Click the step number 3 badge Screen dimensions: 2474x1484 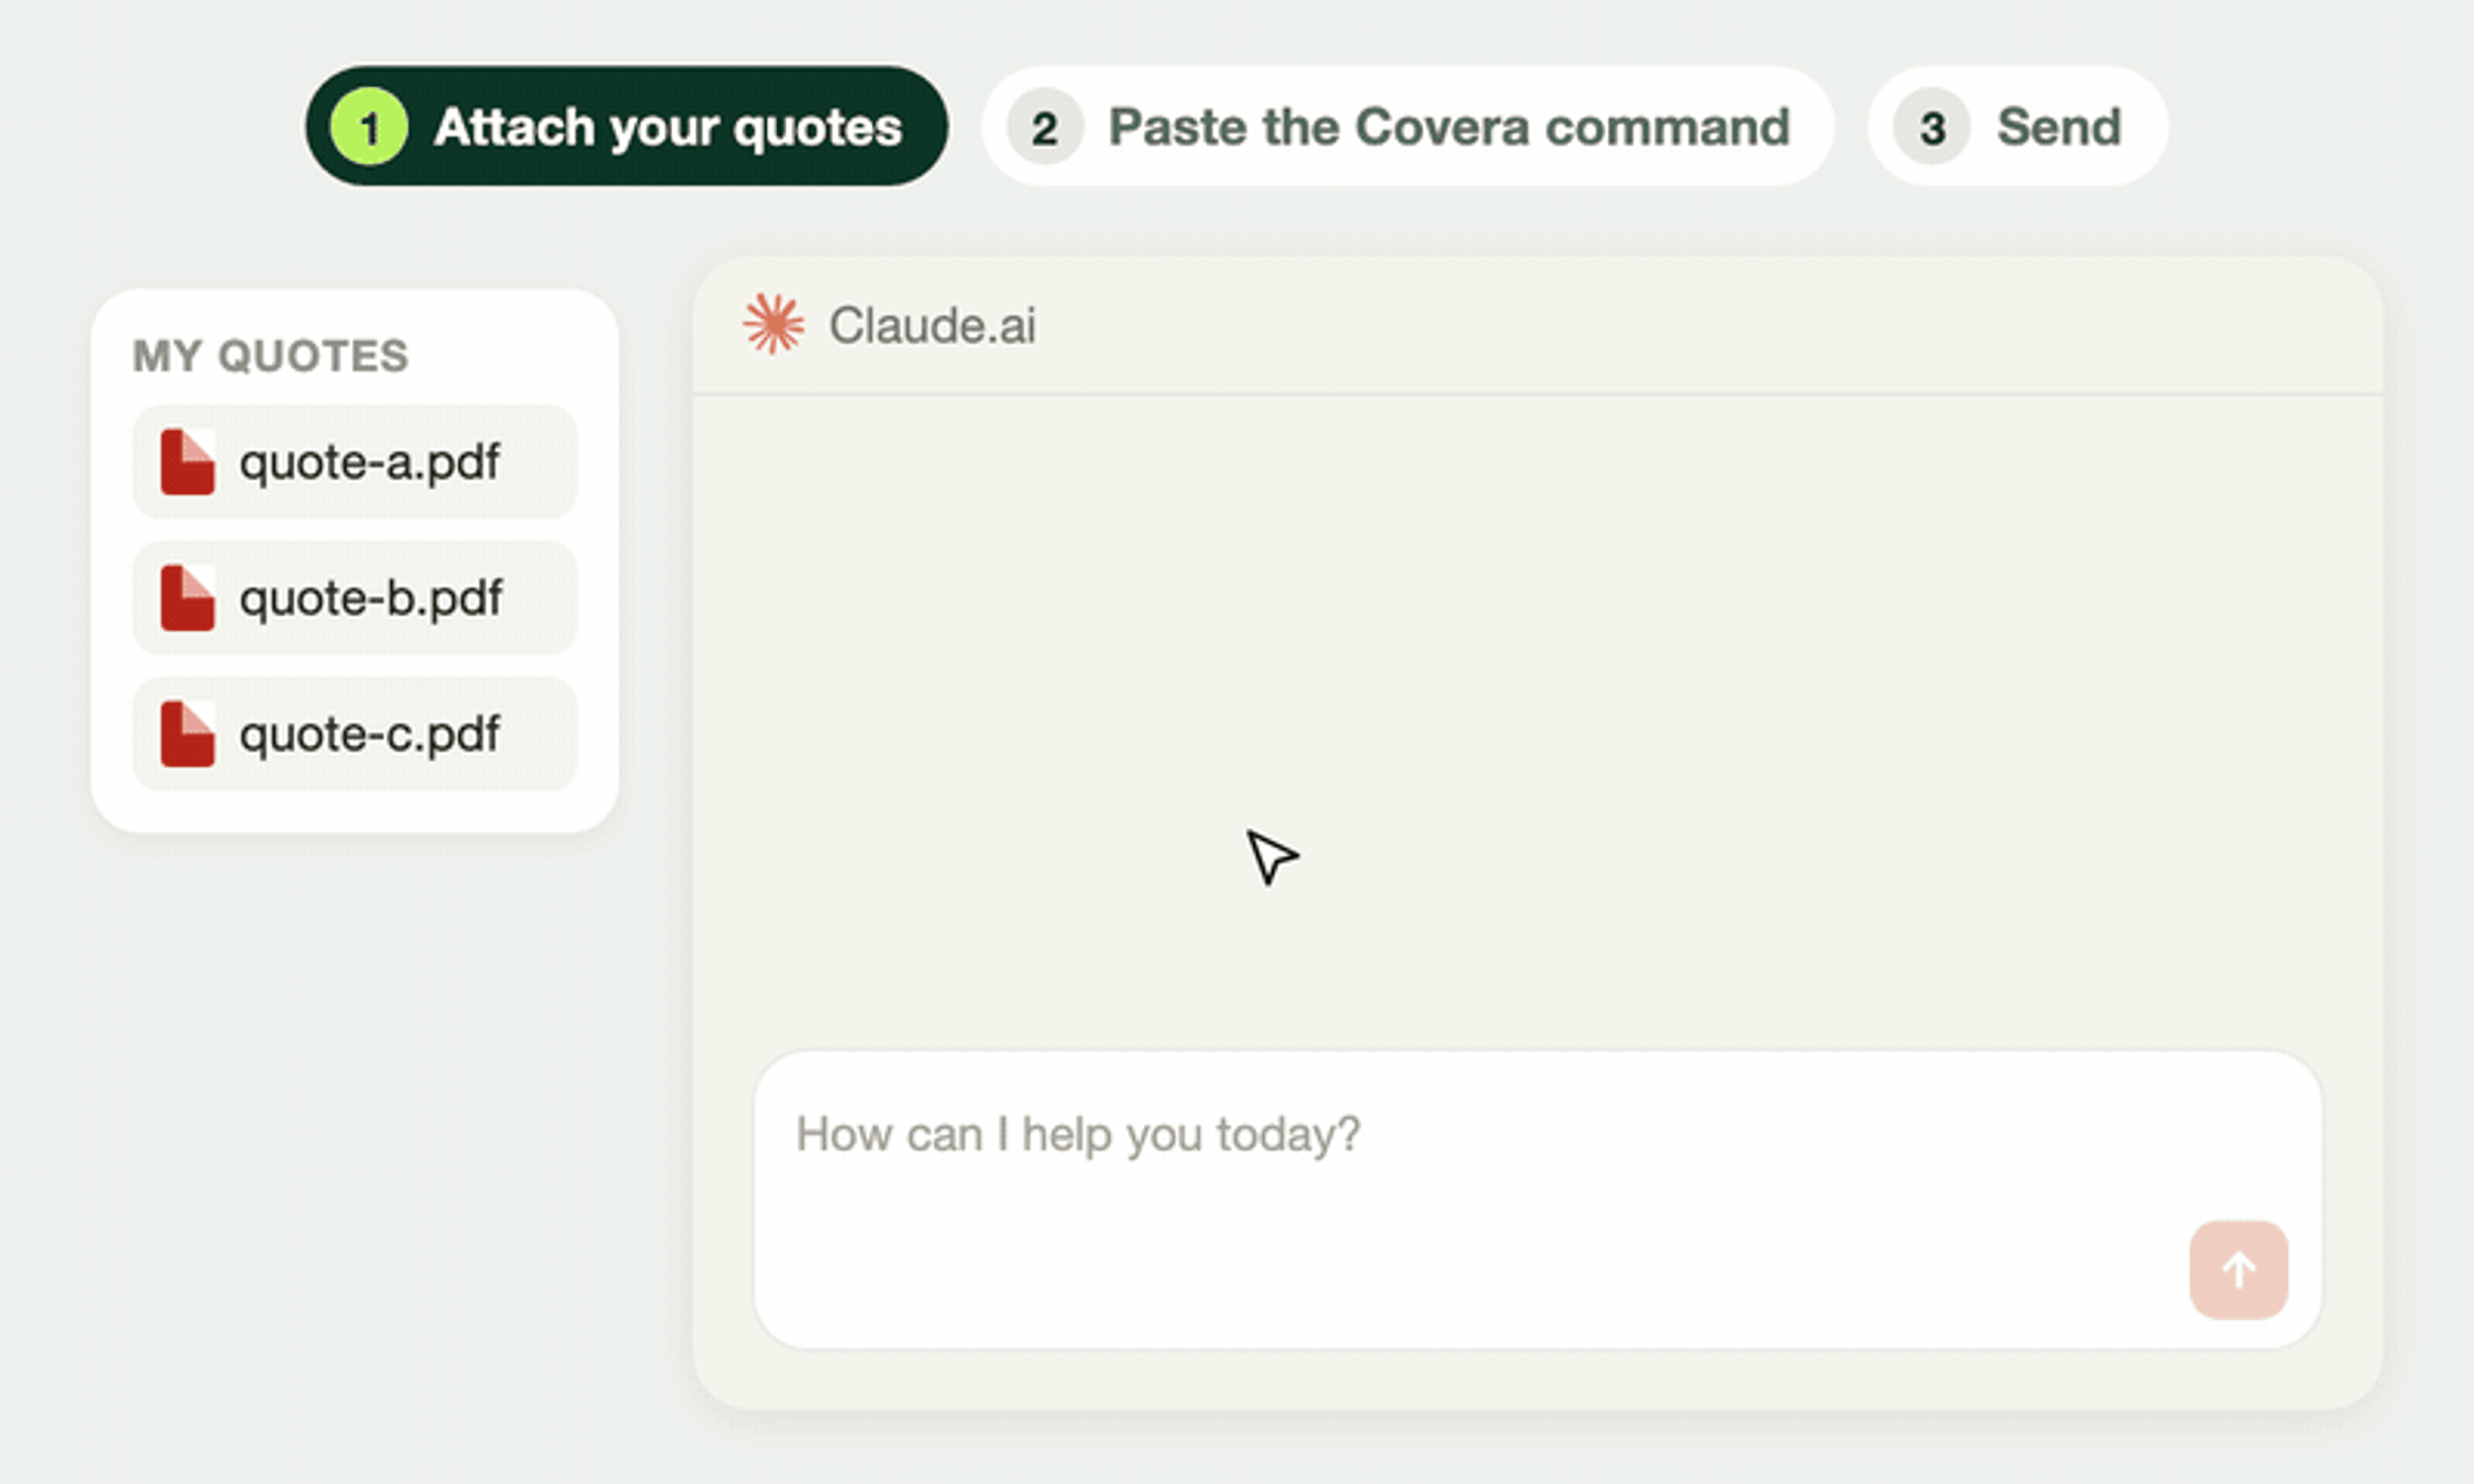point(1932,127)
